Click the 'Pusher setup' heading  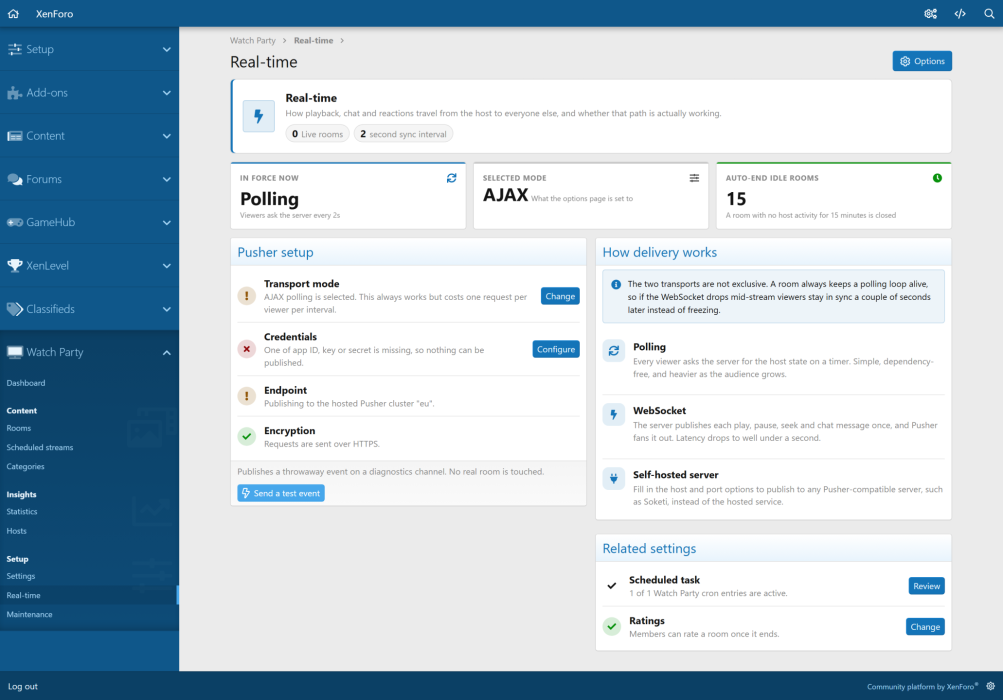click(x=276, y=252)
